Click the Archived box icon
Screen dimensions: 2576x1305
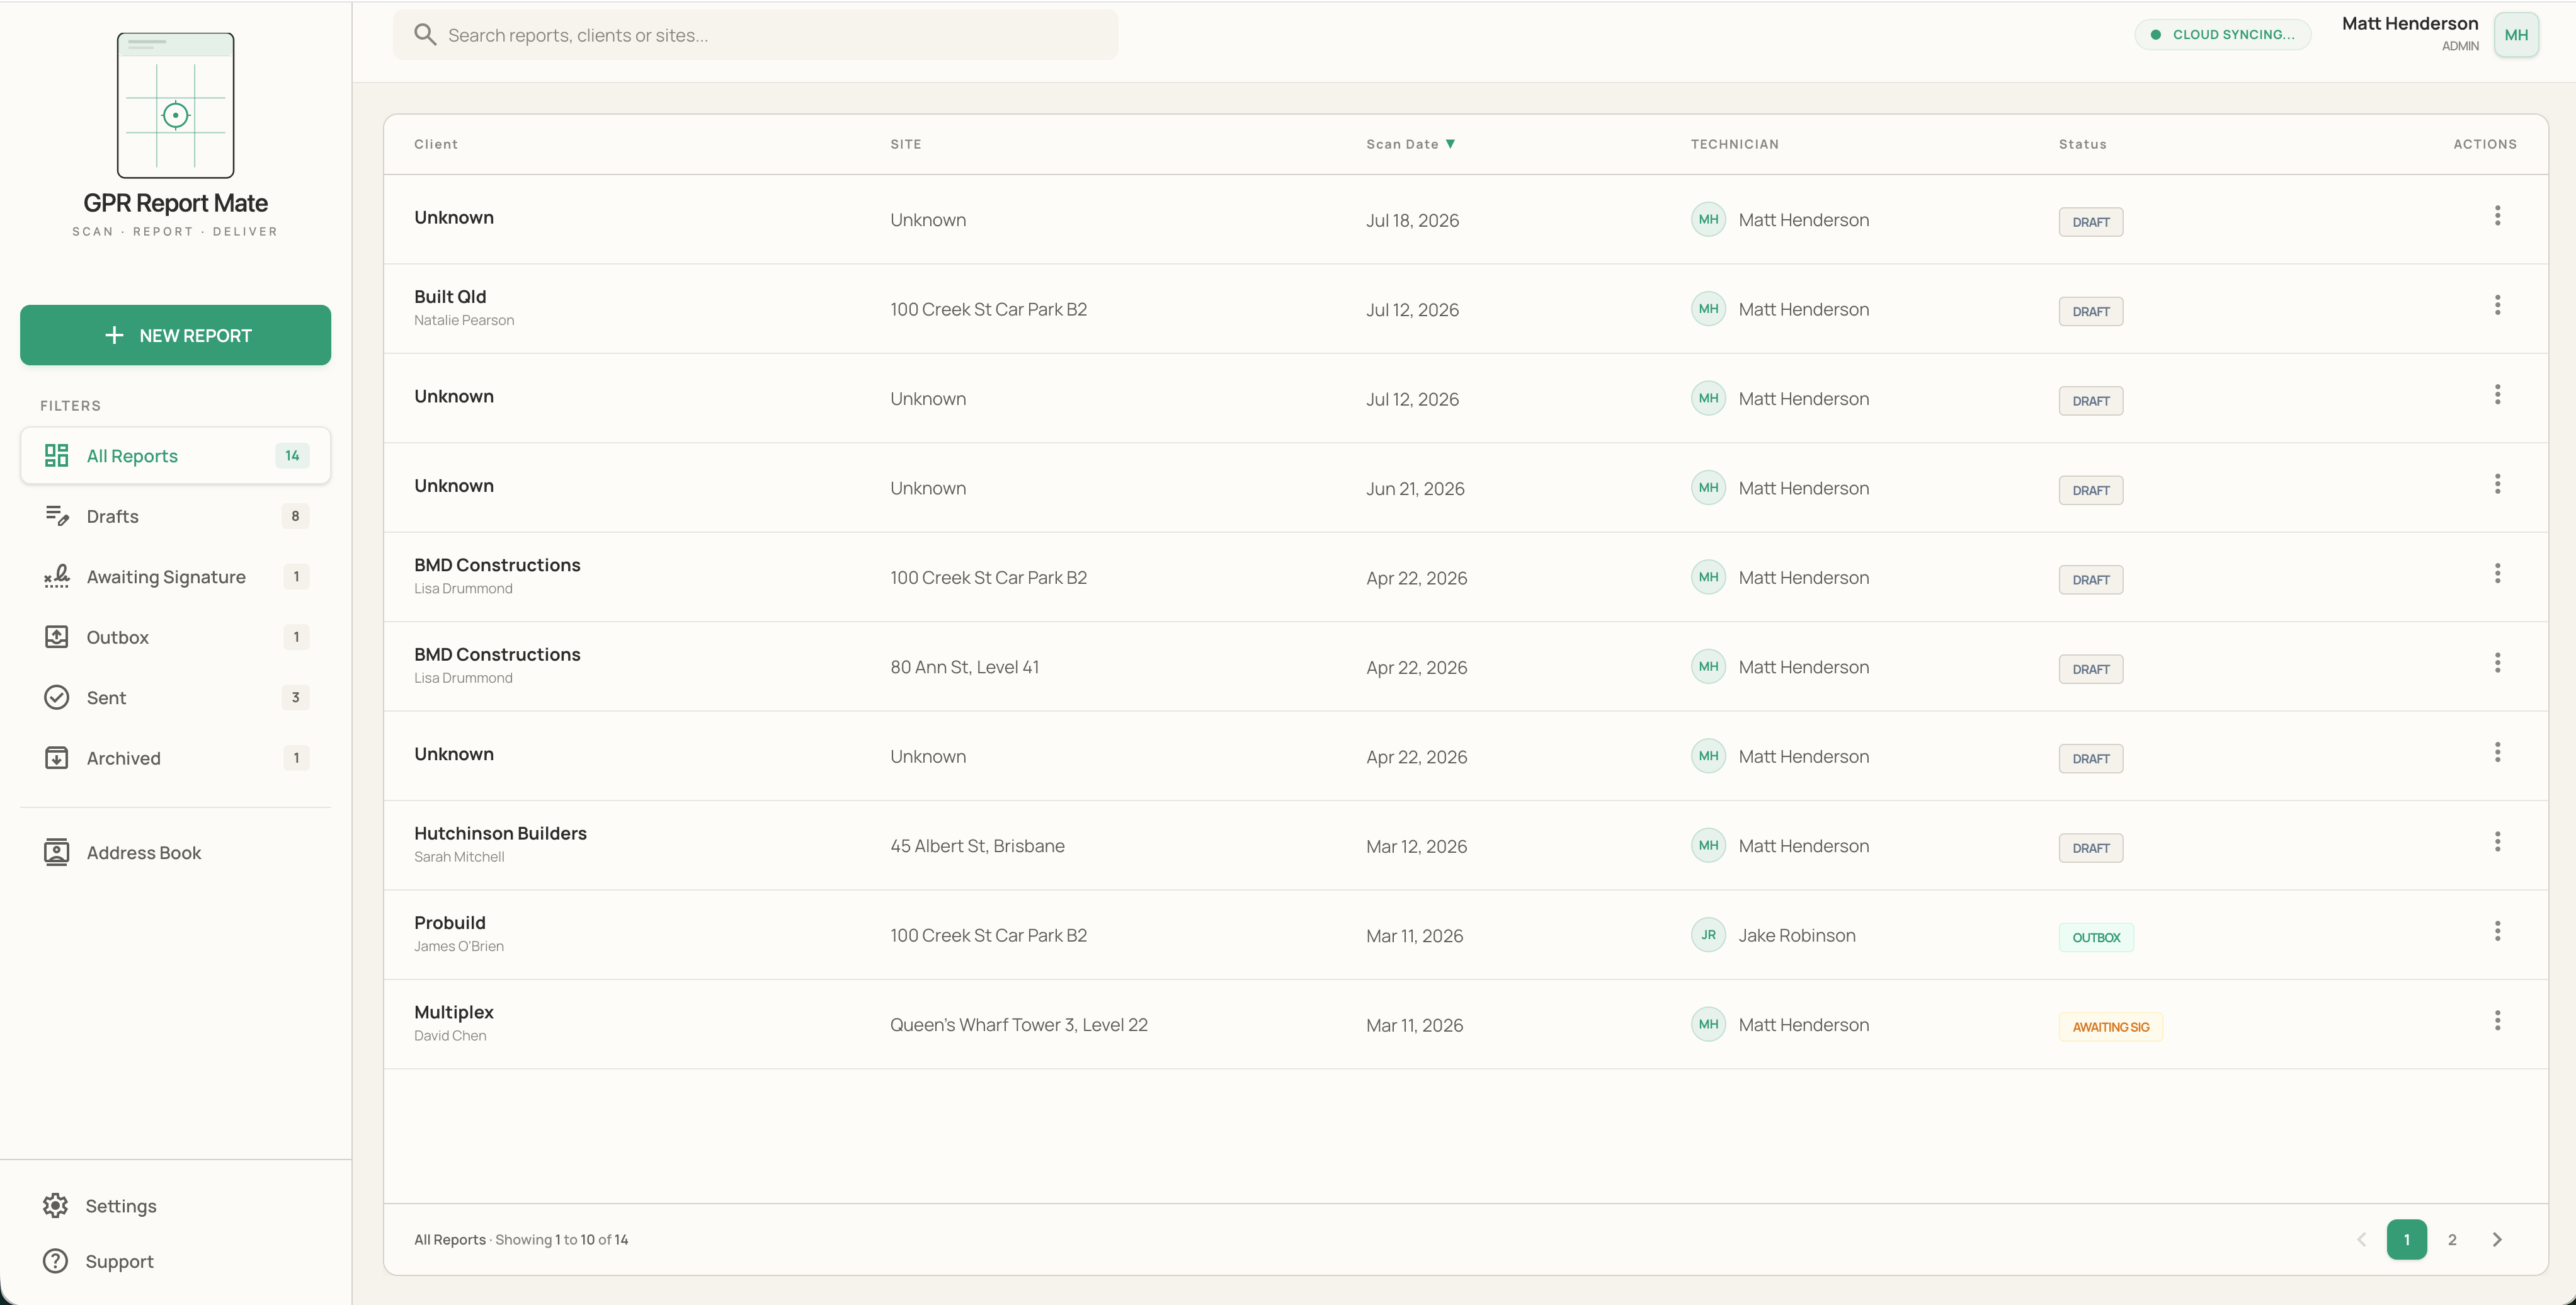57,758
